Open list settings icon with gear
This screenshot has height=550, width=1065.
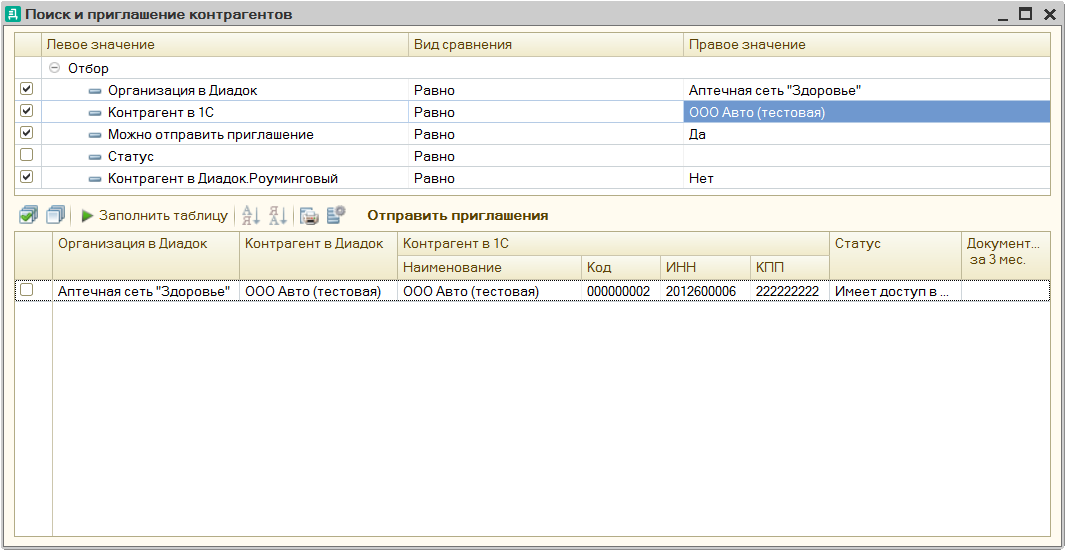336,216
